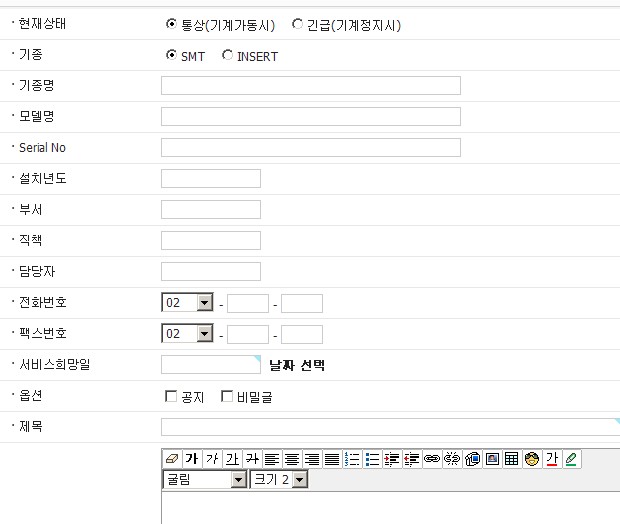Expand the 팩스번호 area code dropdown
The width and height of the screenshot is (620, 524).
tap(204, 334)
